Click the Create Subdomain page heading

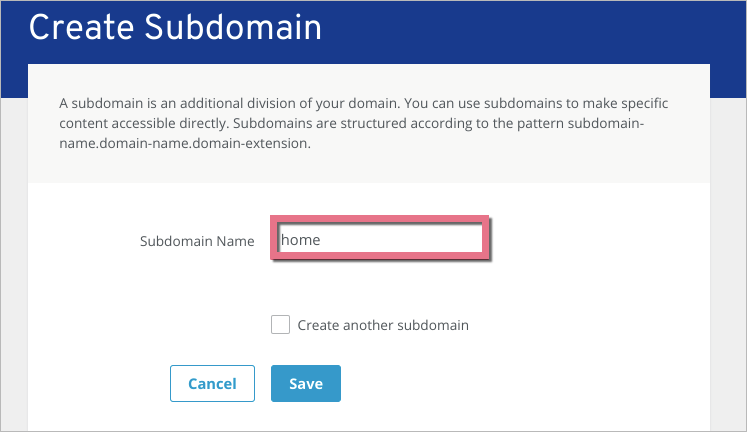coord(175,27)
